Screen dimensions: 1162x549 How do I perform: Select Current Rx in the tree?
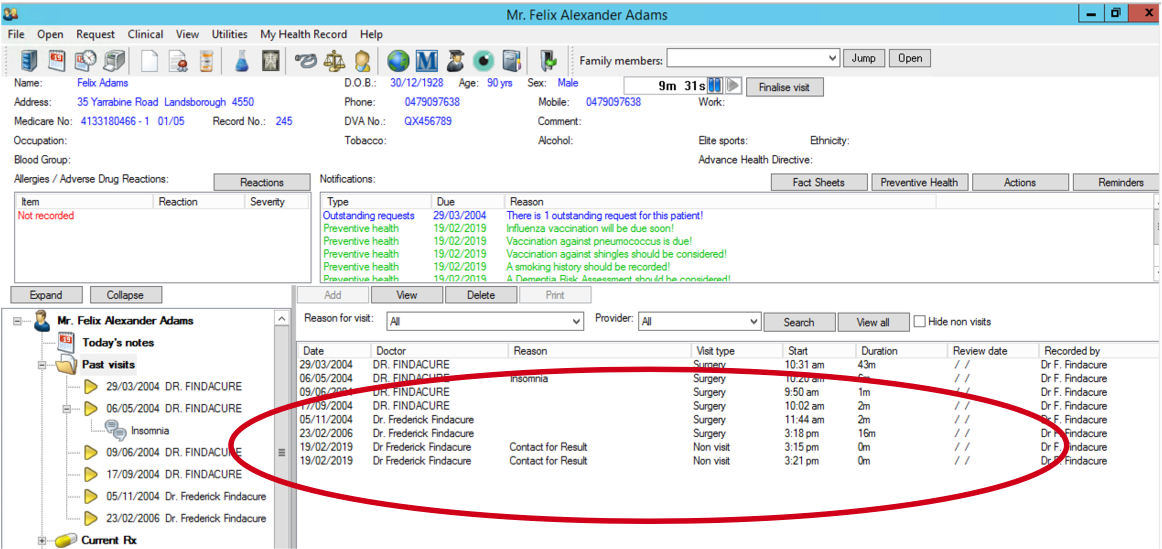tap(109, 540)
